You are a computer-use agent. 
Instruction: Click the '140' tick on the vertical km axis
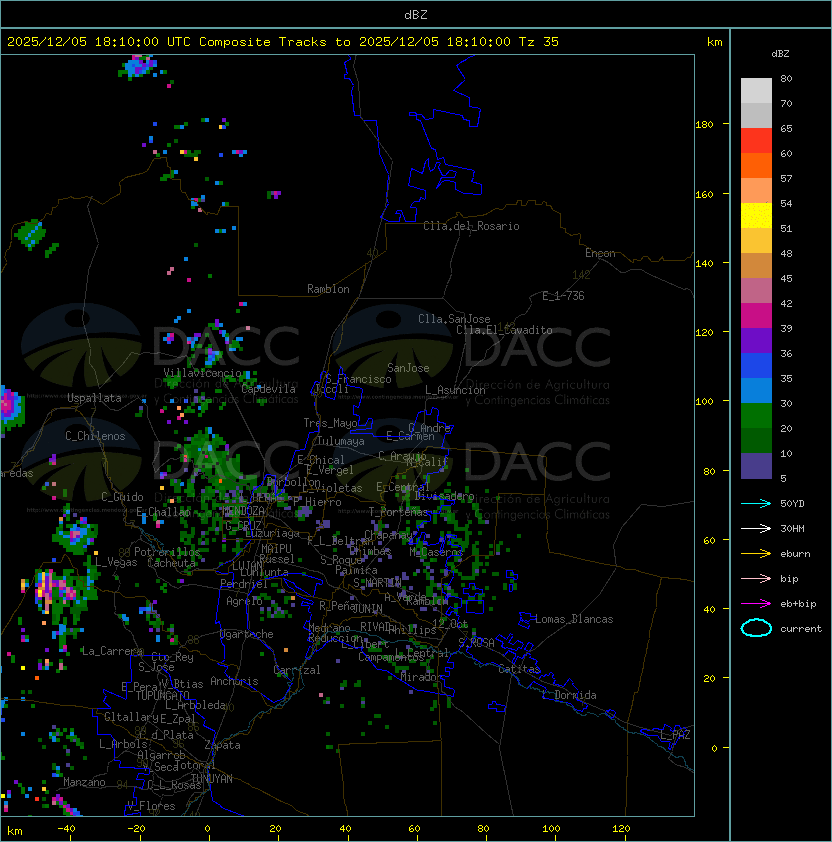(x=704, y=264)
